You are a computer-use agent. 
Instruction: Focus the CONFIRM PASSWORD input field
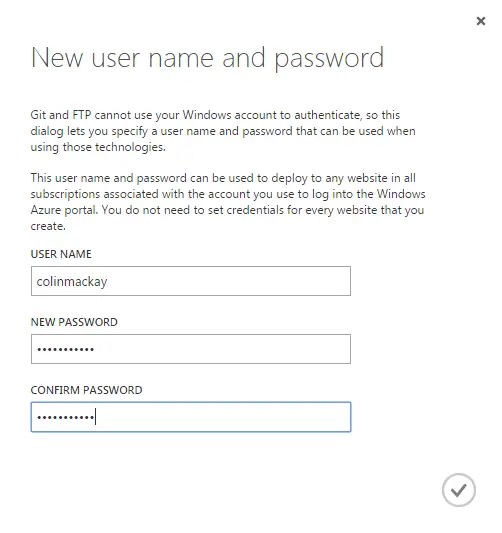click(191, 417)
